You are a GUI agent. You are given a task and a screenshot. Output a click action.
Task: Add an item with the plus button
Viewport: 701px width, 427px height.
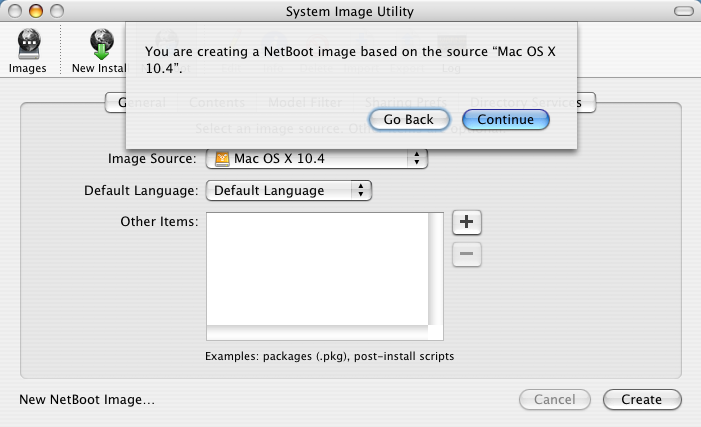click(x=466, y=222)
